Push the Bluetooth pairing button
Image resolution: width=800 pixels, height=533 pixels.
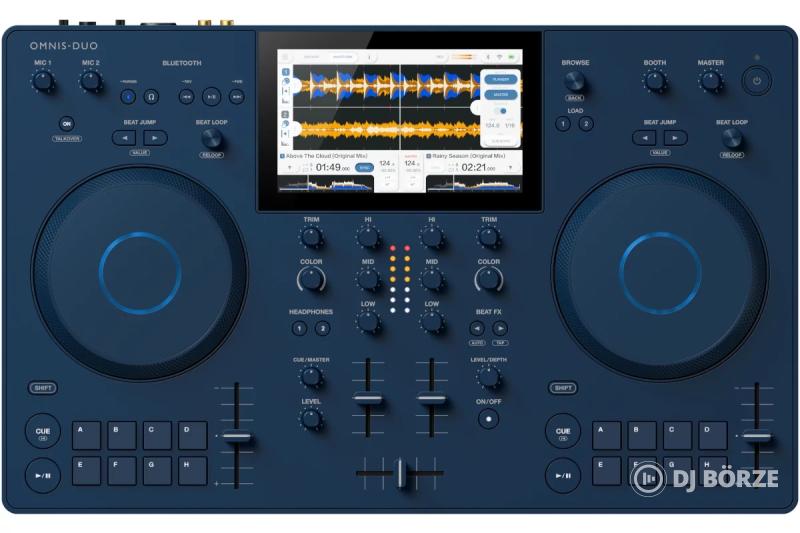tap(128, 96)
